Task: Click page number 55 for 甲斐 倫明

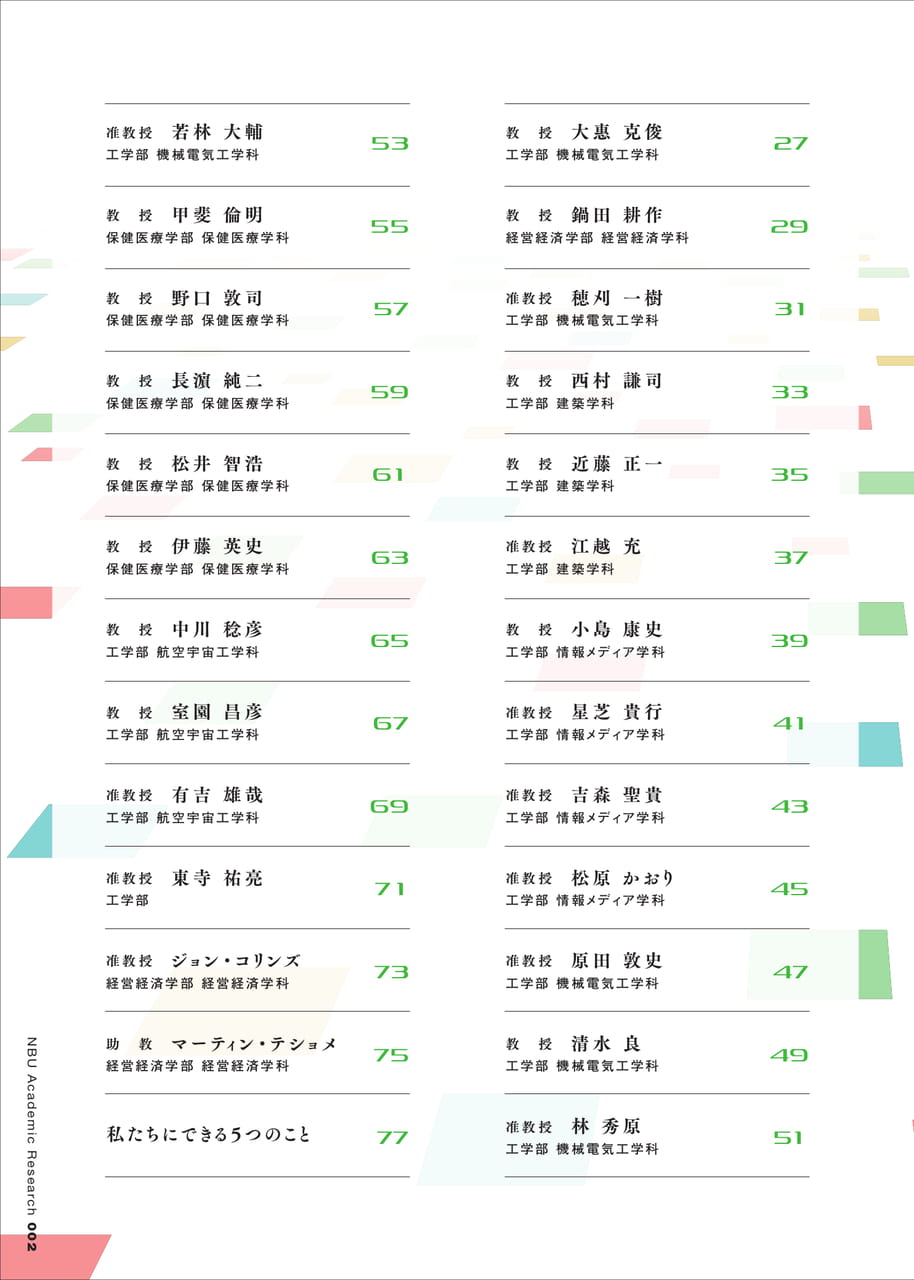Action: coord(390,227)
